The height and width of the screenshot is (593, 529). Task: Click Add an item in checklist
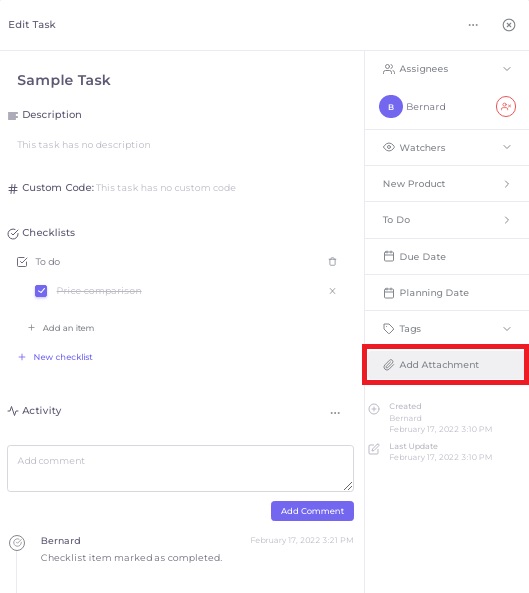click(x=68, y=328)
